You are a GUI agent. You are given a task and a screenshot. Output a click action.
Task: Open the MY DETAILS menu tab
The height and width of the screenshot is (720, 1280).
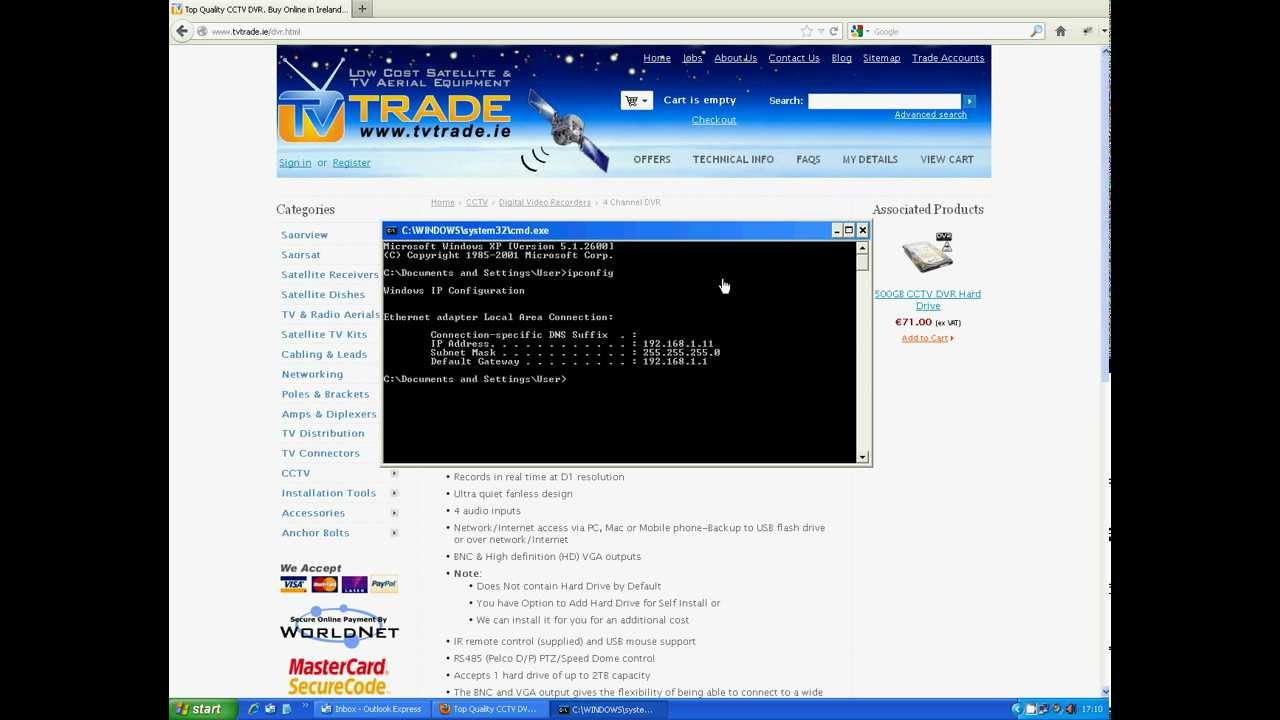870,159
